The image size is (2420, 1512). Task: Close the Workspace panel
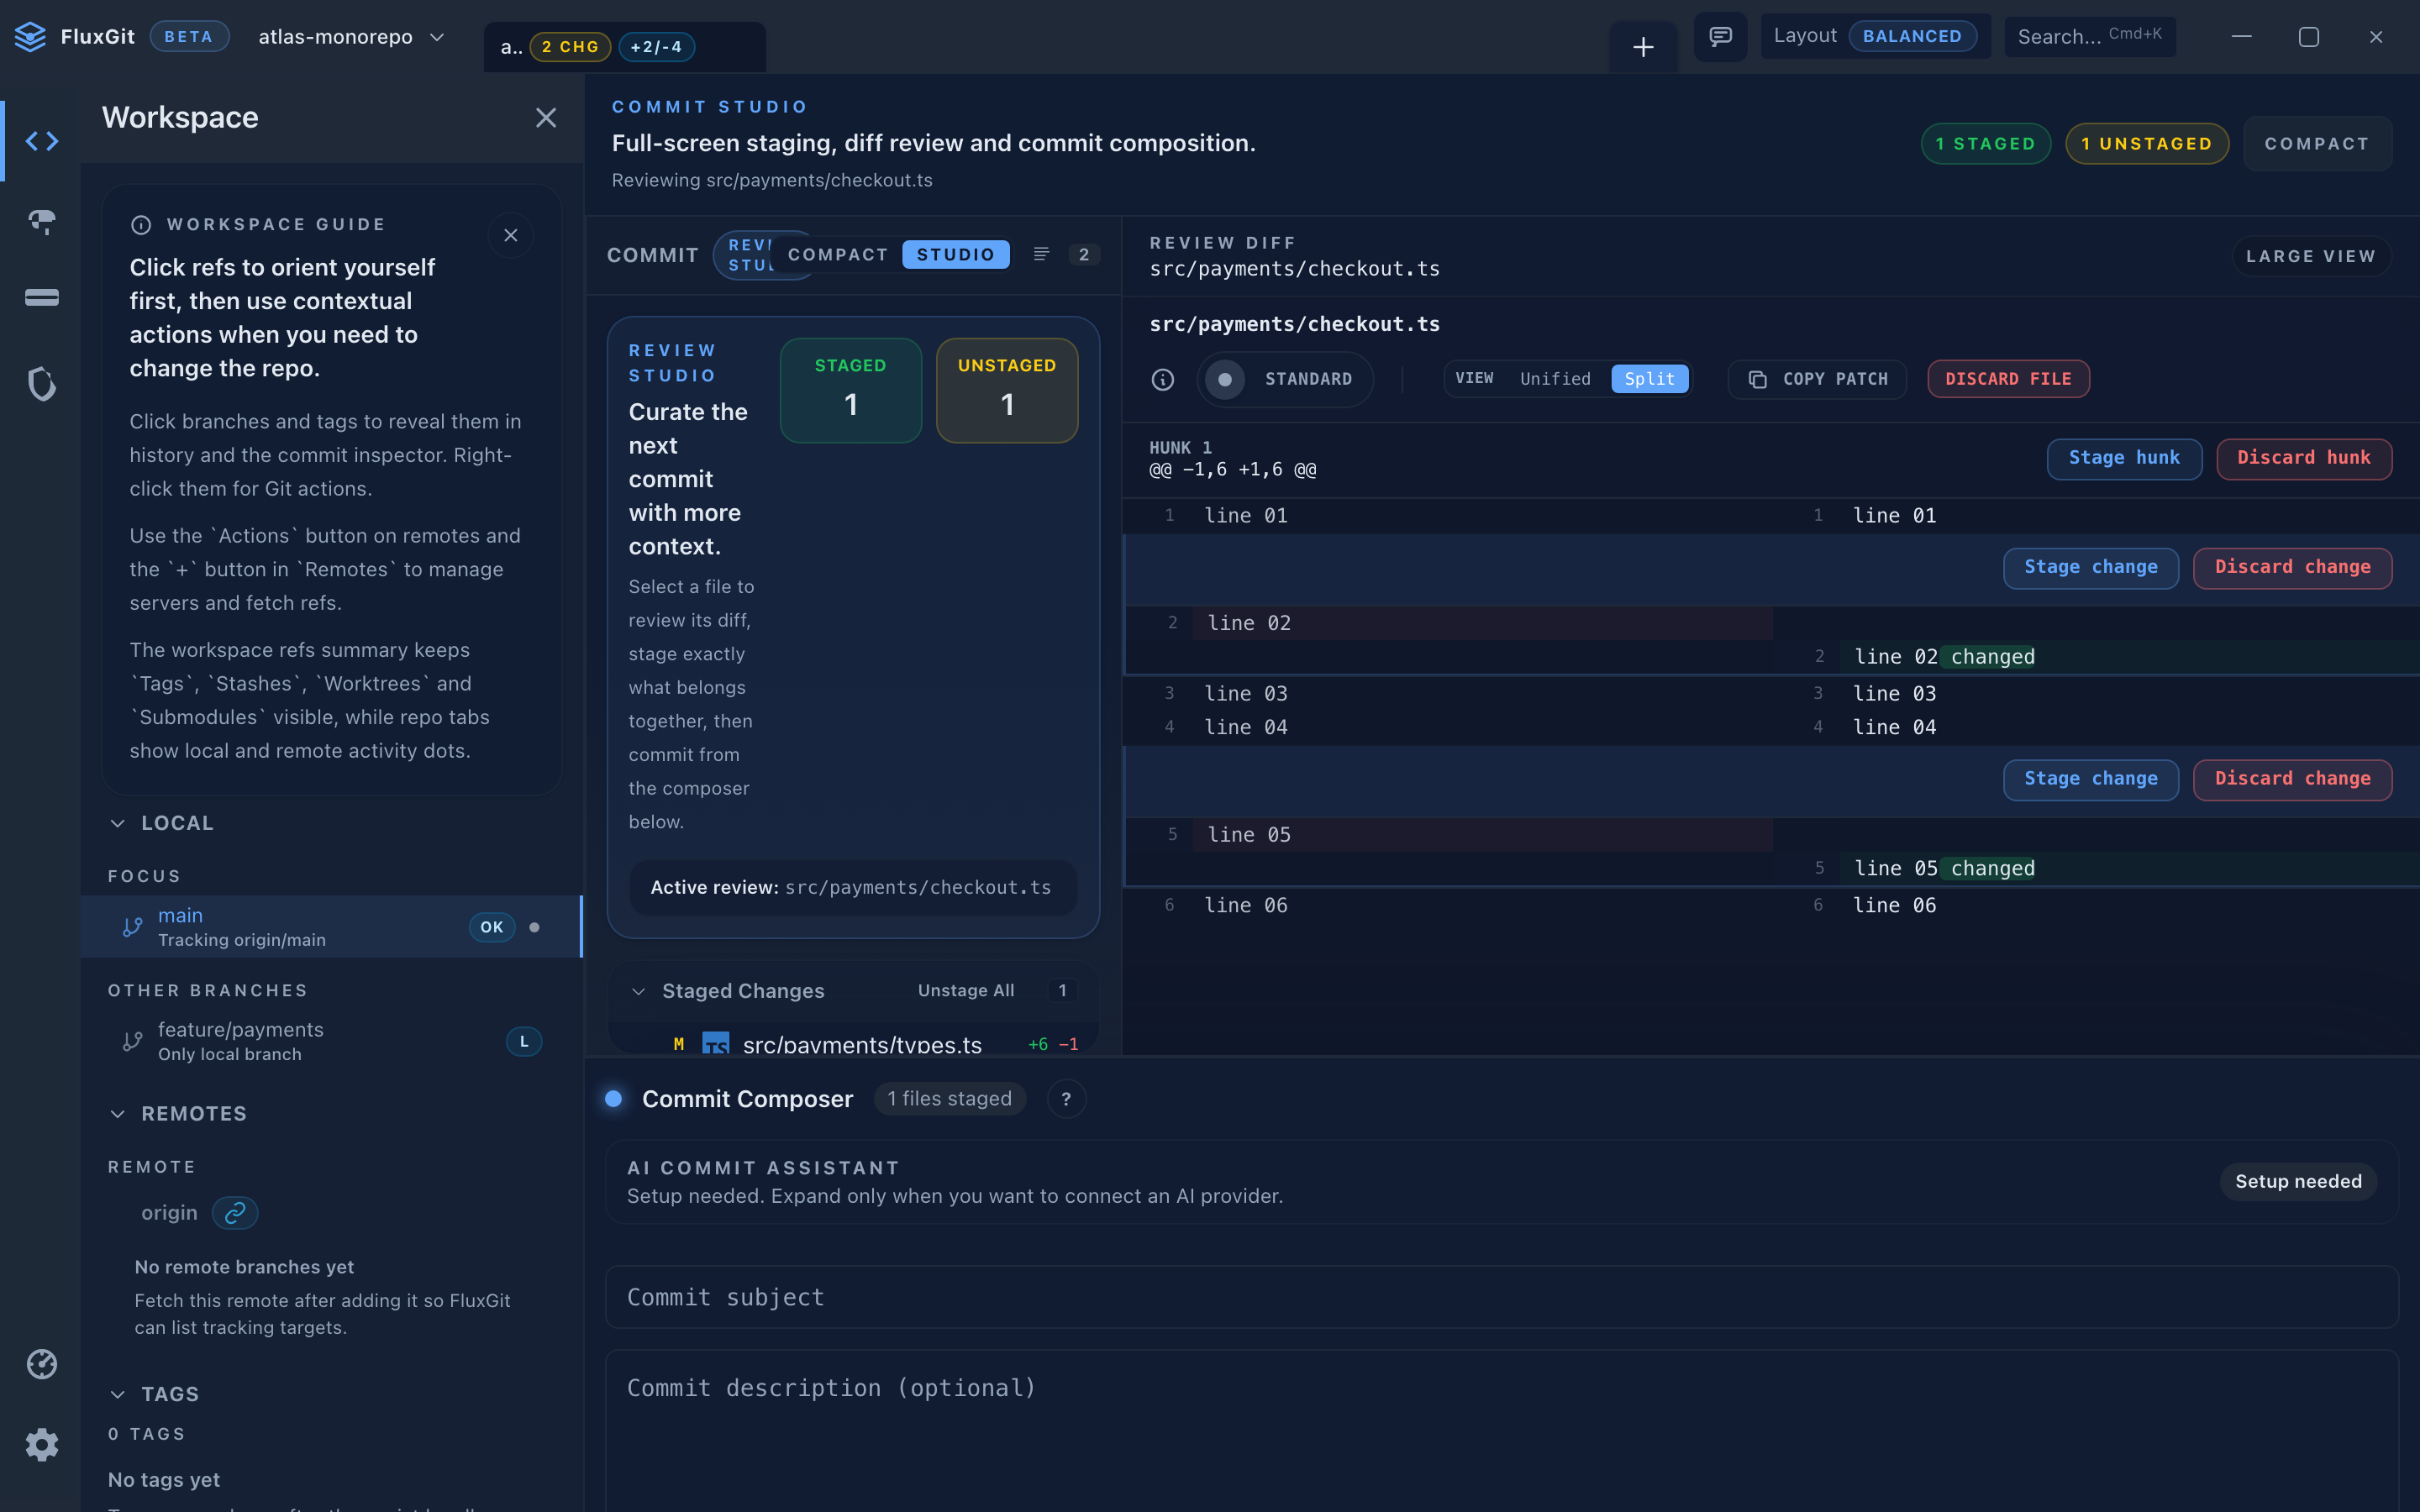click(545, 118)
